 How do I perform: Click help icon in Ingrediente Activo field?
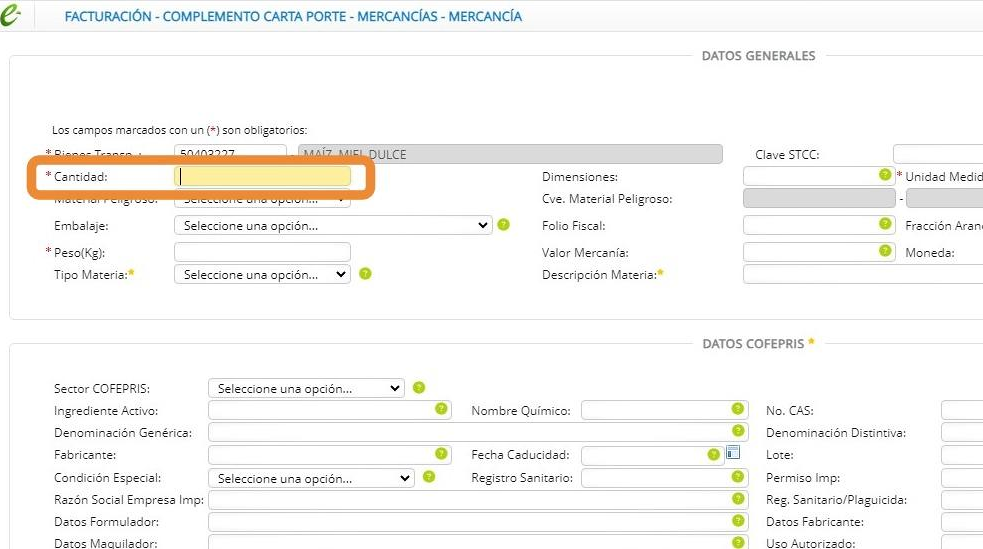tap(441, 409)
